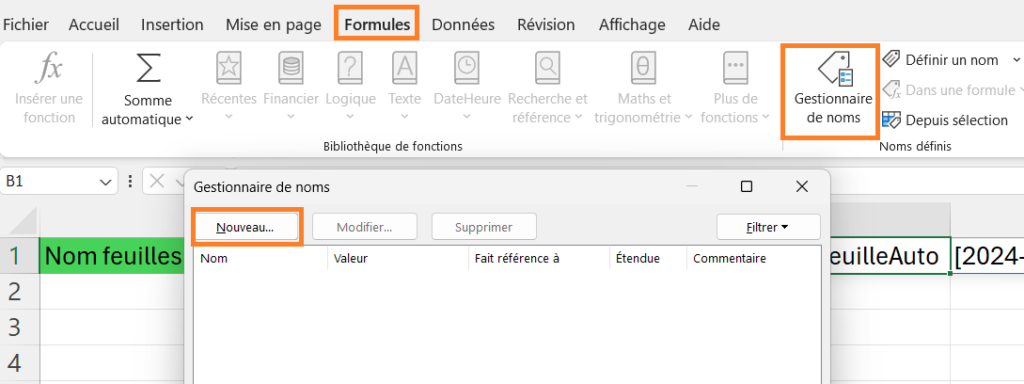The height and width of the screenshot is (384, 1024).
Task: Select the Formules tab
Action: pos(377,25)
